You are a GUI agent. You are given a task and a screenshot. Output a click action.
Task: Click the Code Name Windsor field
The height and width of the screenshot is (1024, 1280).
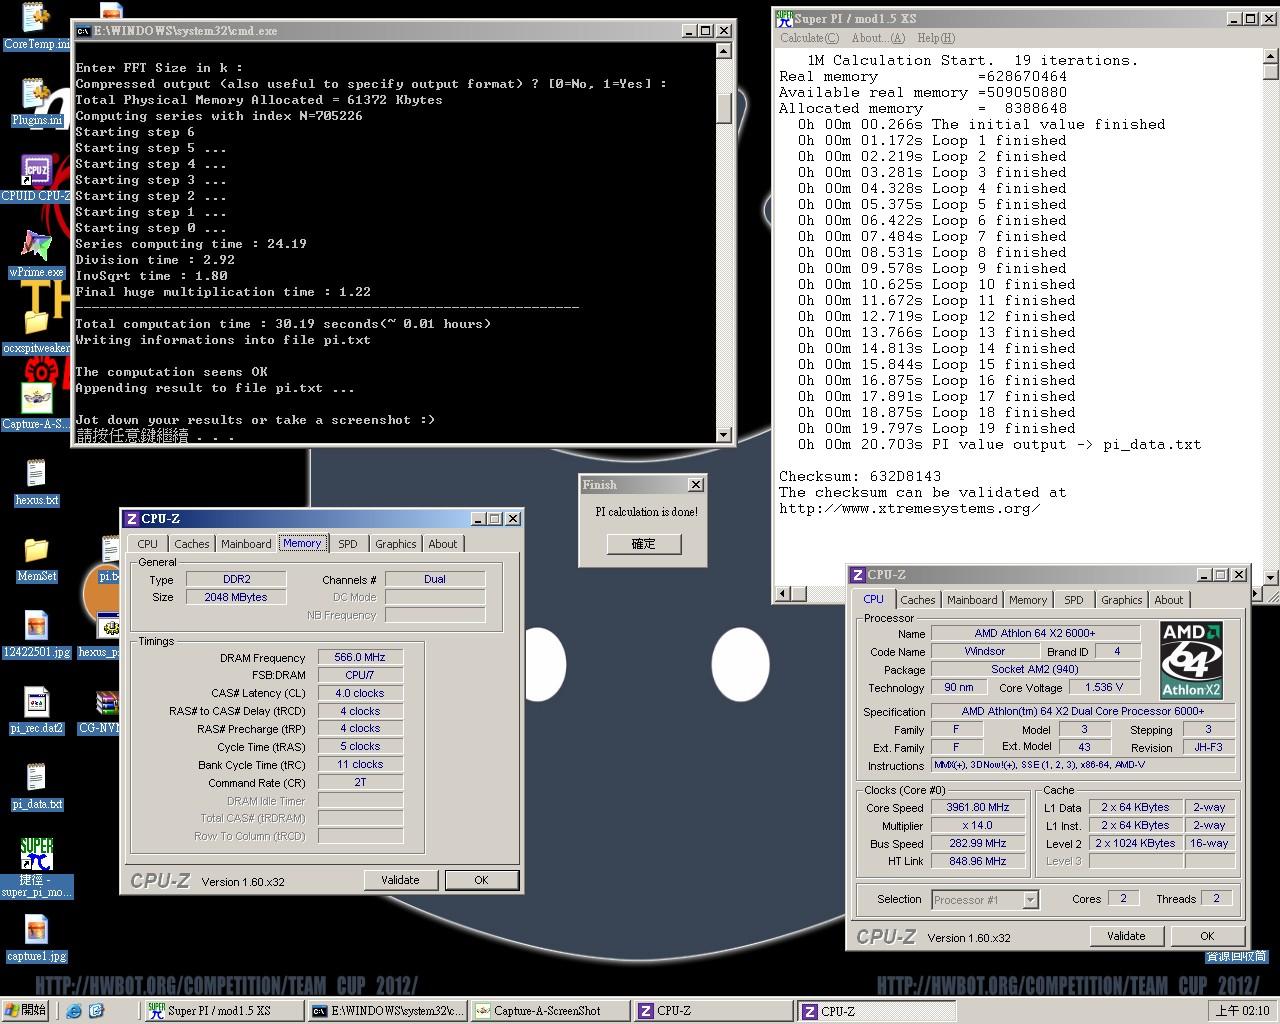coord(984,651)
